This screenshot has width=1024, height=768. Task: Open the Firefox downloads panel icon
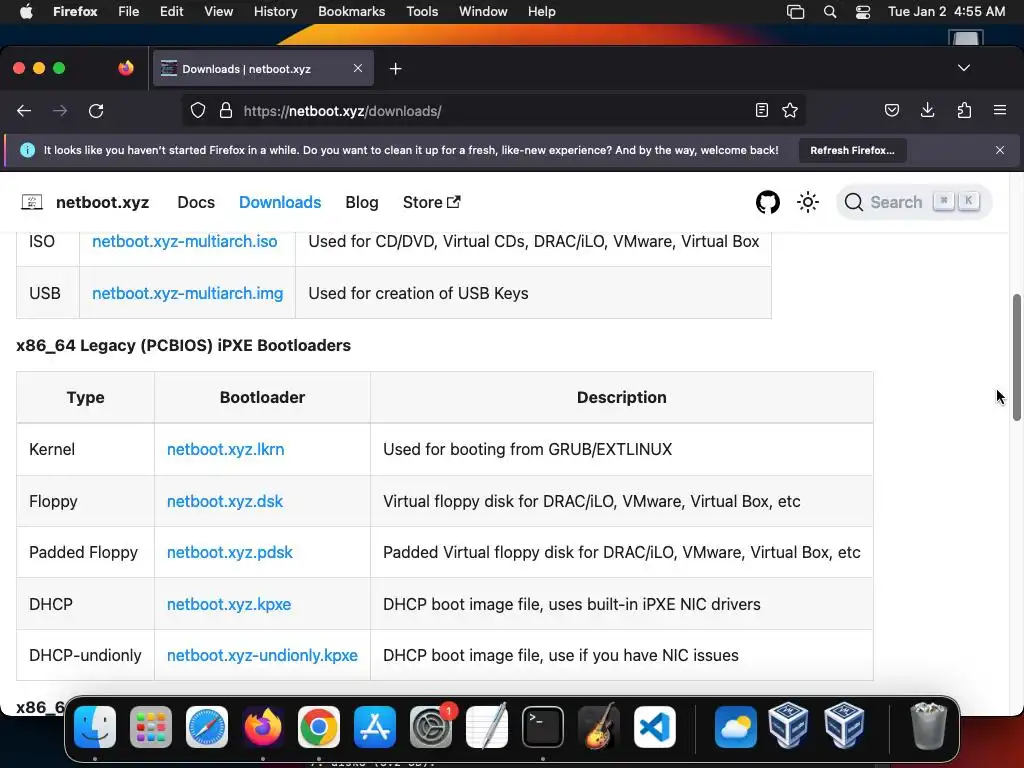927,110
